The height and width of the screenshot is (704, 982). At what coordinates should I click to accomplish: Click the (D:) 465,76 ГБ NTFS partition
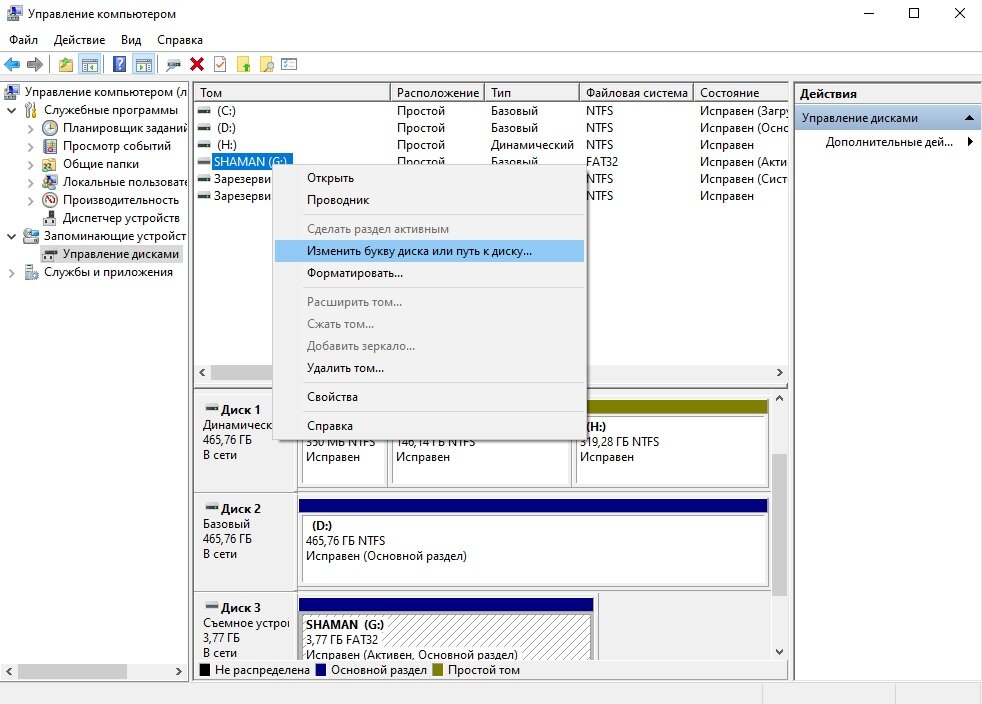tap(534, 549)
